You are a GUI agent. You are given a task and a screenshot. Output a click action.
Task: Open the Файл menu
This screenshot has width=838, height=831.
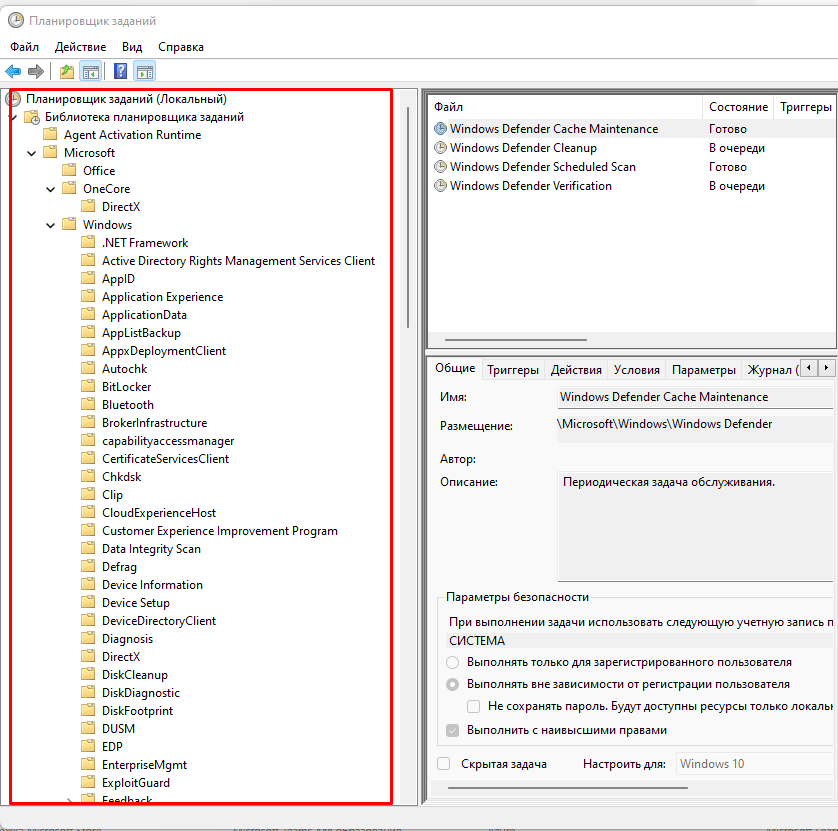point(25,47)
